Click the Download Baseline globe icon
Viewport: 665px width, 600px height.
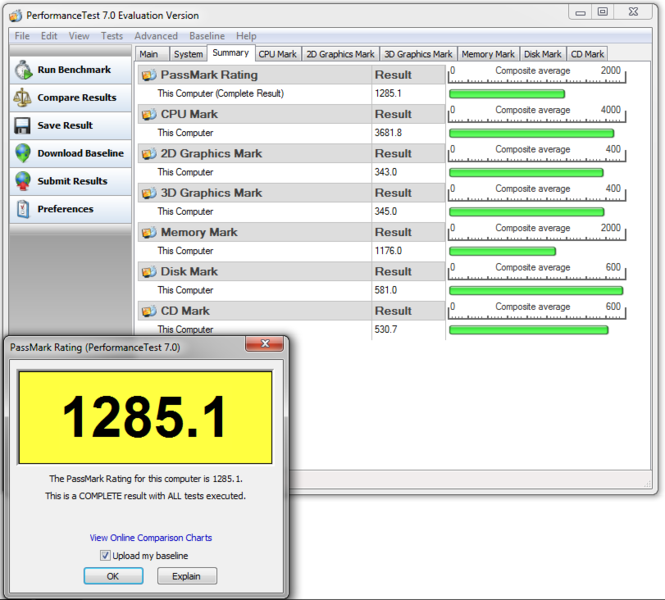[x=23, y=153]
